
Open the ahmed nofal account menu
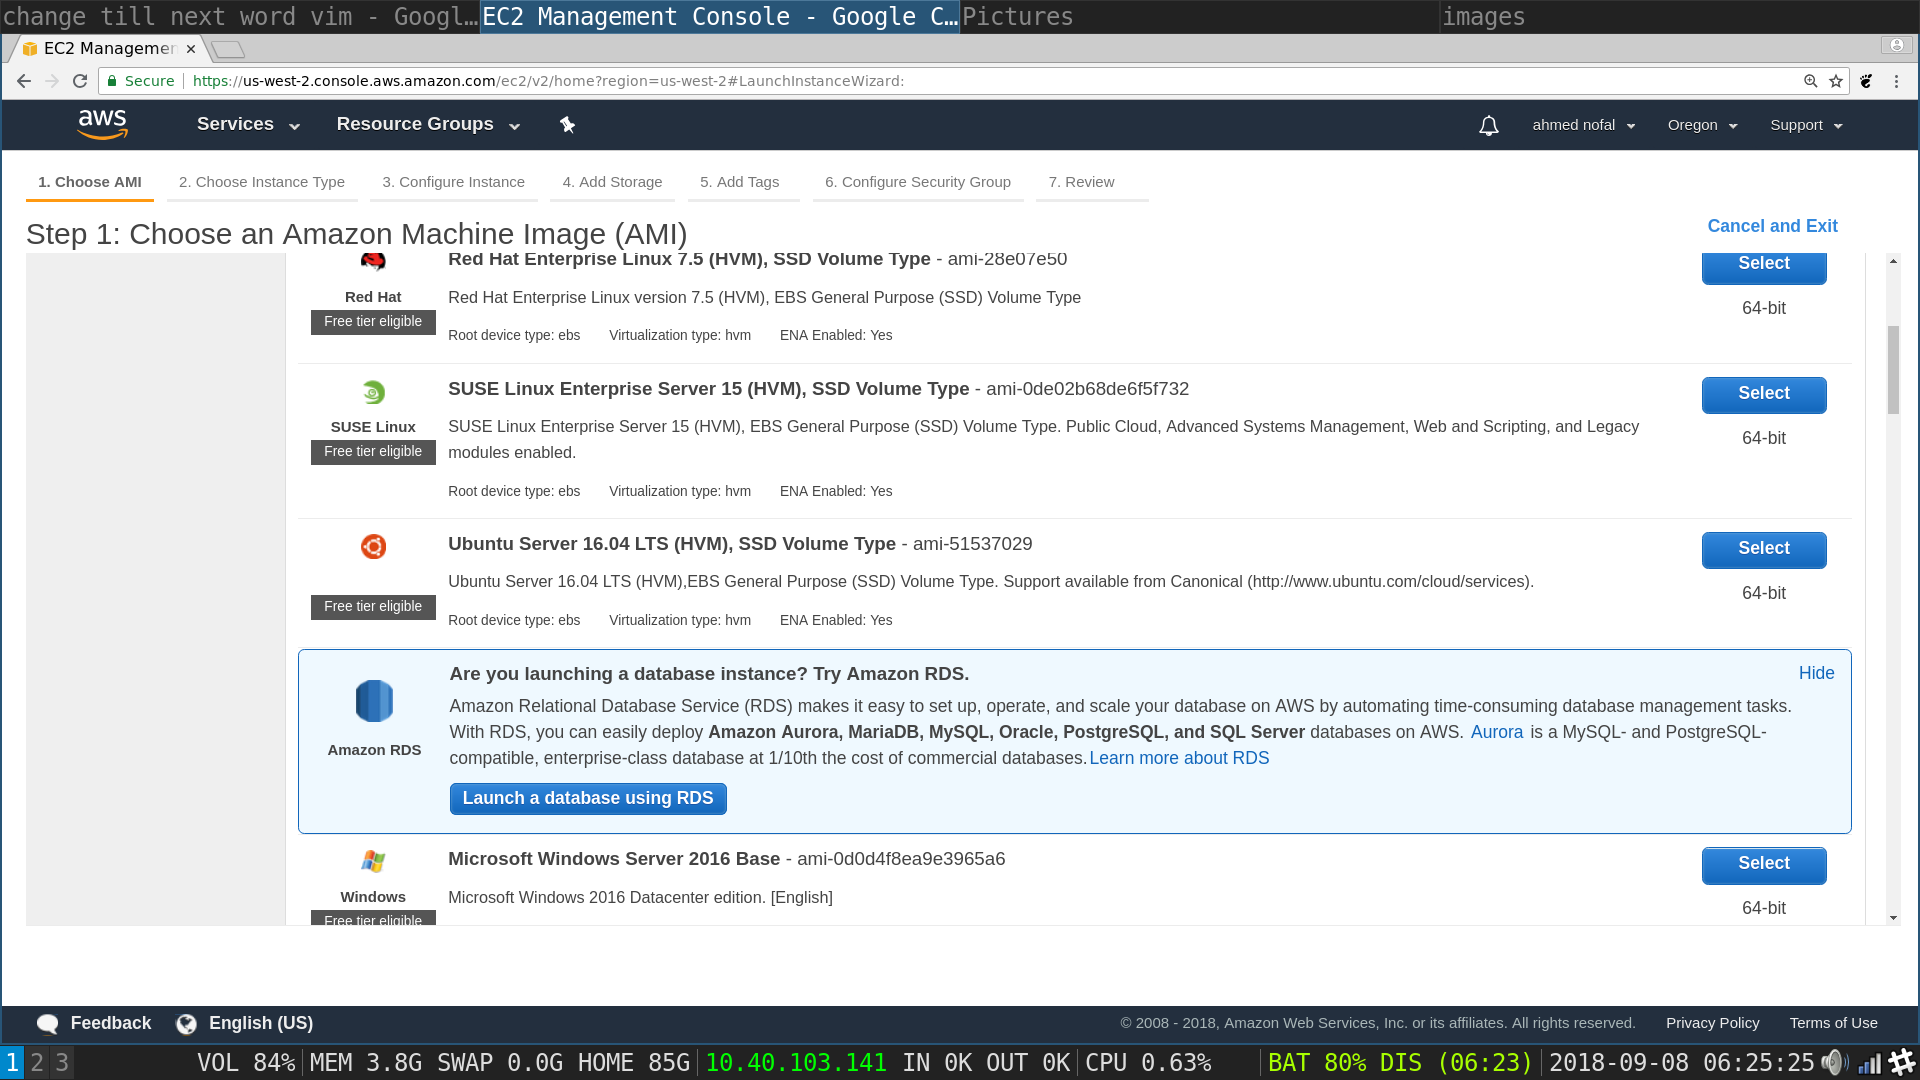pos(1583,125)
